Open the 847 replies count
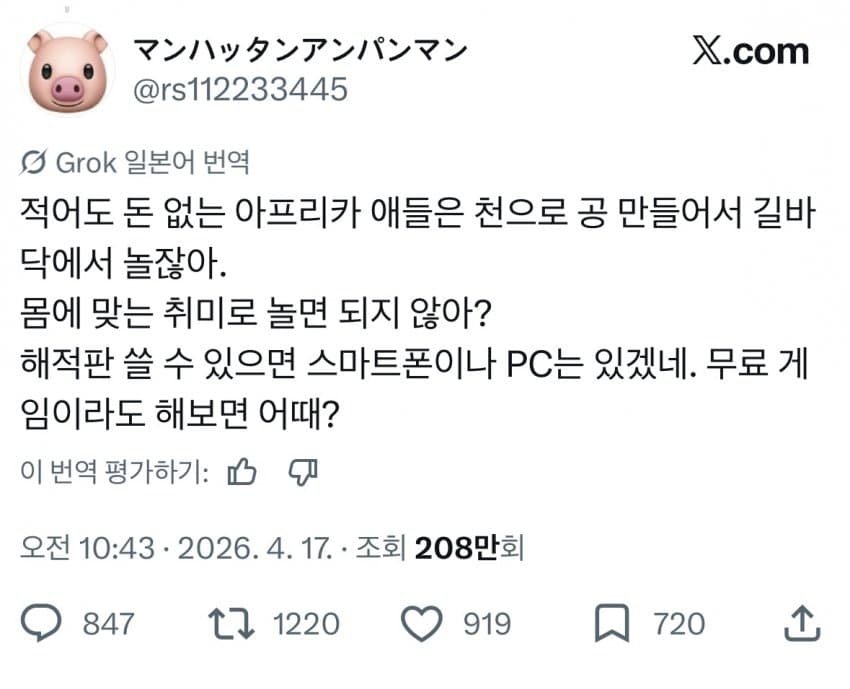The image size is (850, 689). 108,624
